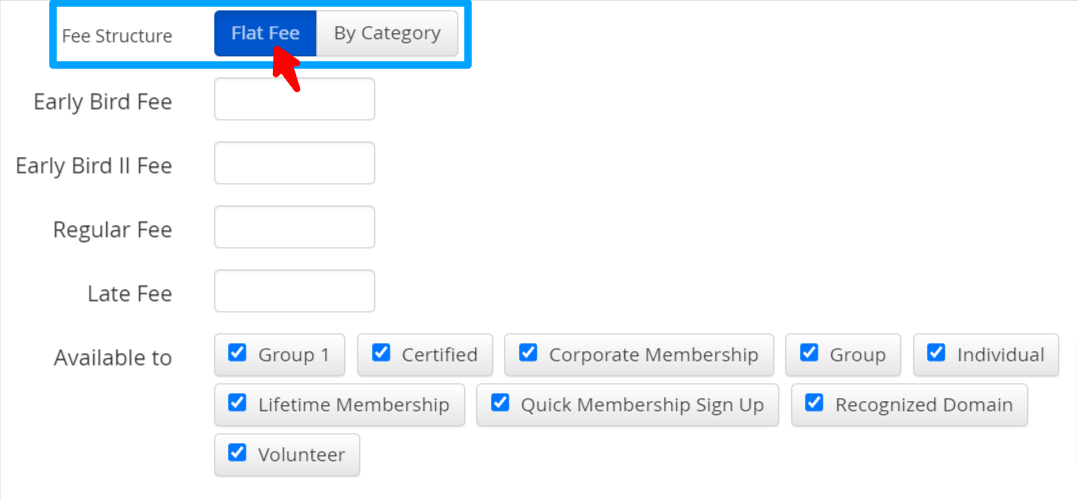Focus the Early Bird II Fee field

(294, 163)
